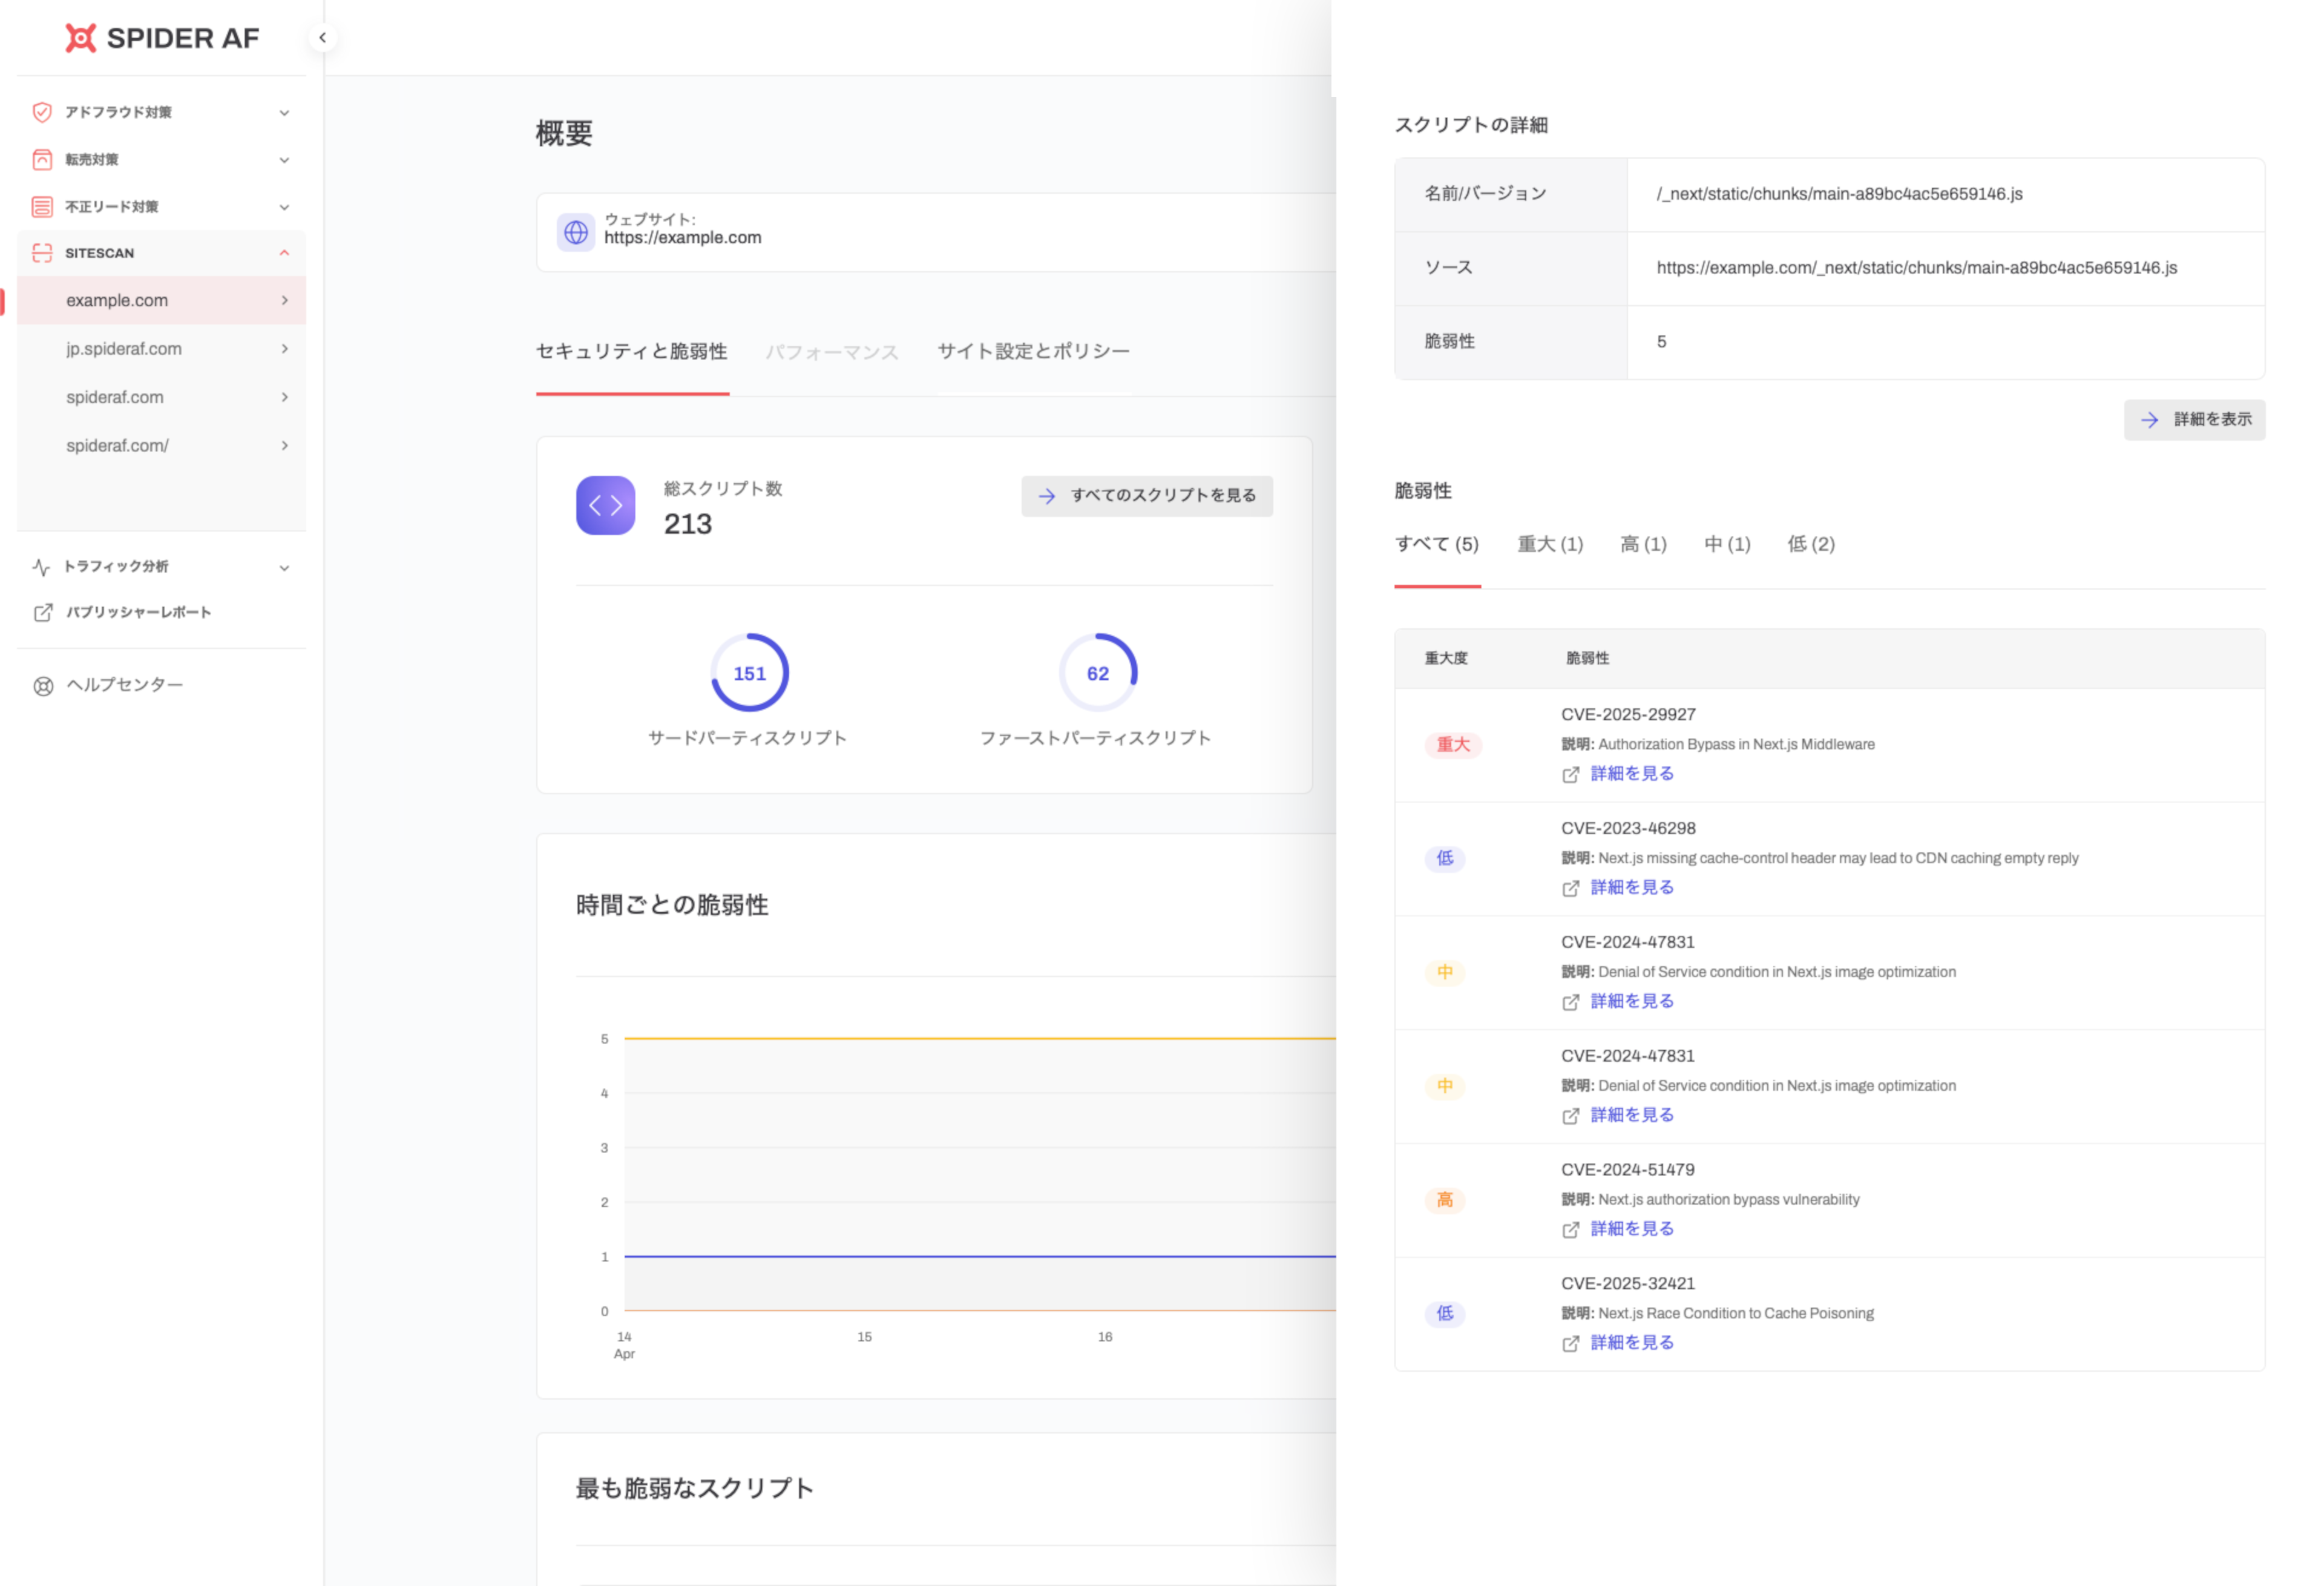Click the 不正リード対策 sidebar icon
Viewport: 2324px width, 1586px height.
click(42, 207)
